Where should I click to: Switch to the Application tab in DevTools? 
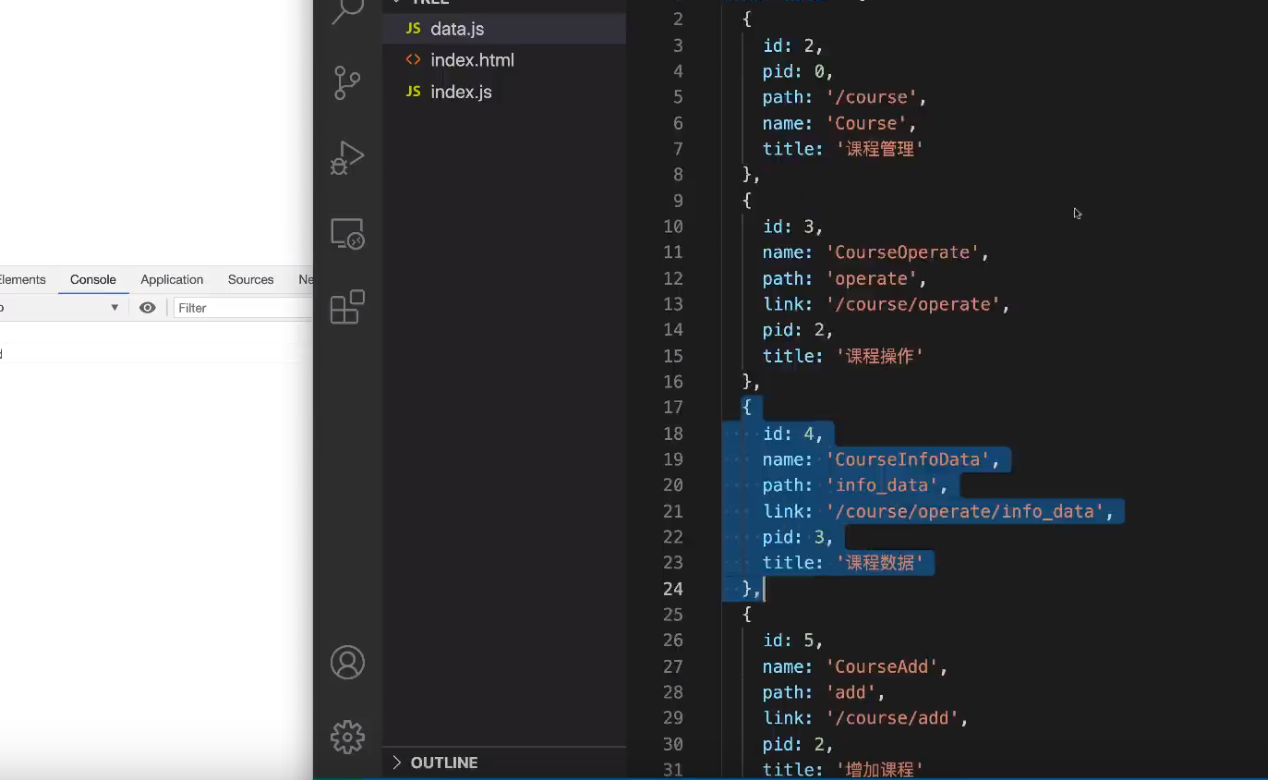pos(172,280)
